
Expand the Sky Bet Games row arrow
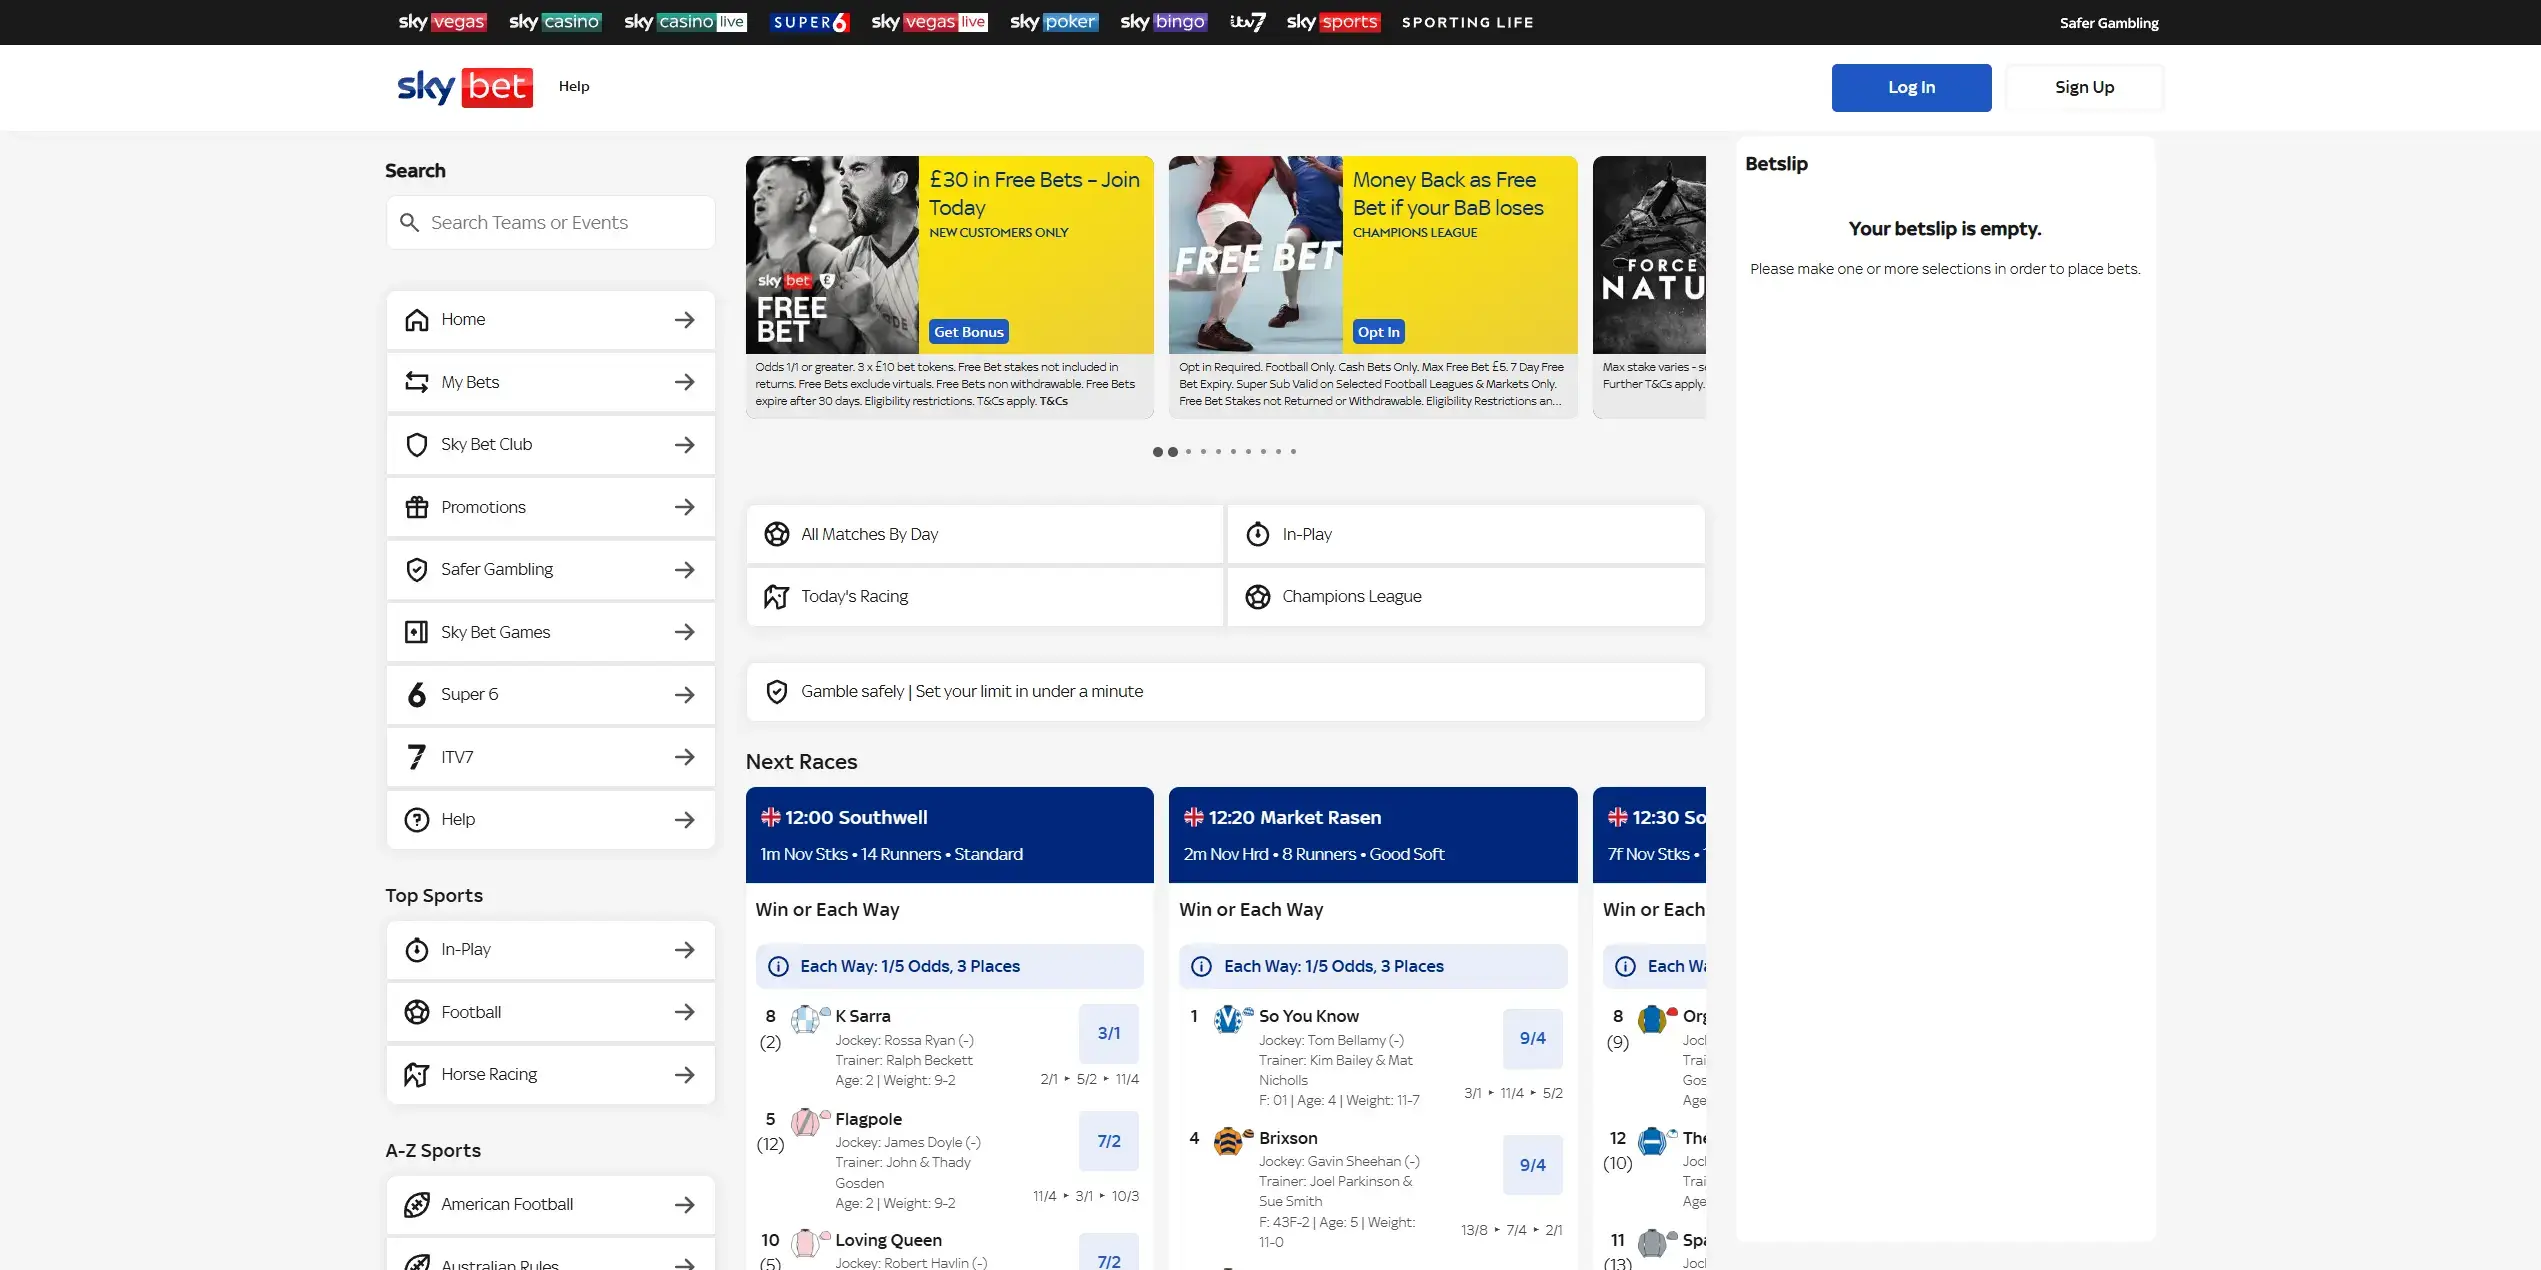coord(685,632)
